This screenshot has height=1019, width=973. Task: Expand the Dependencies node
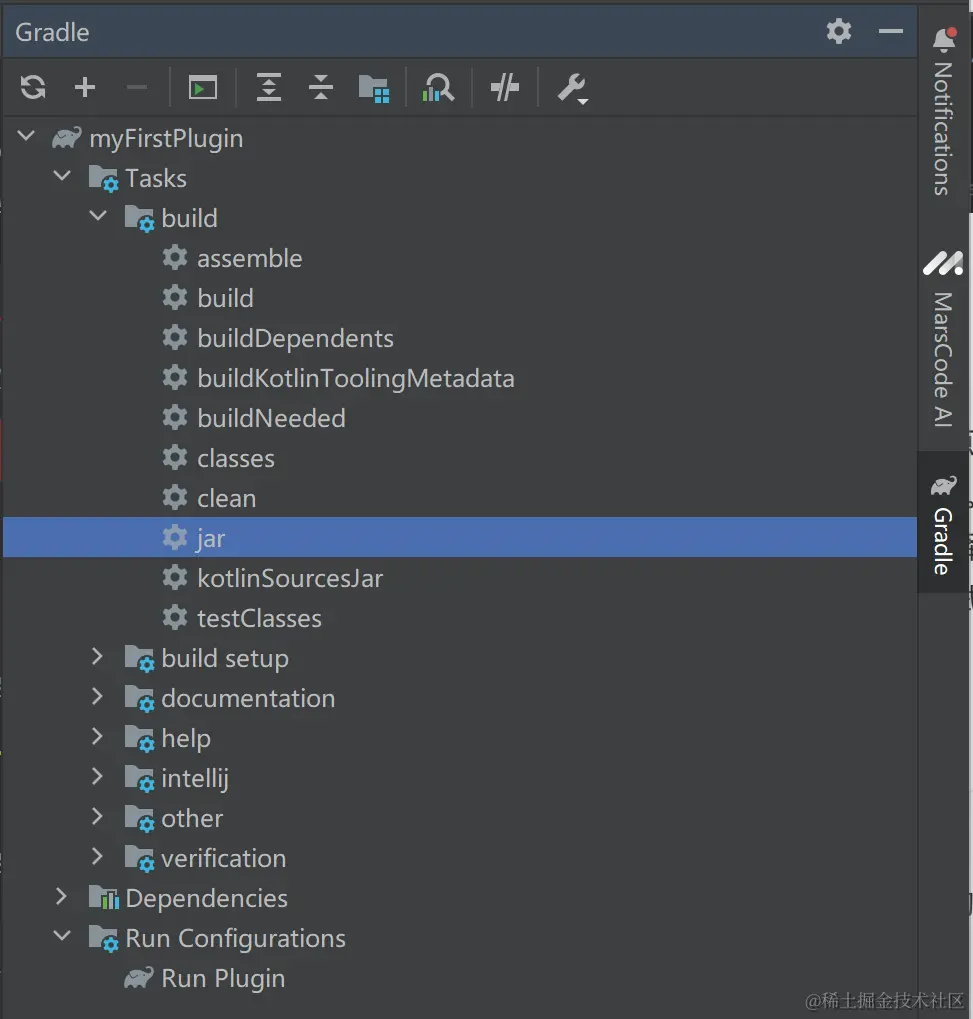(62, 897)
